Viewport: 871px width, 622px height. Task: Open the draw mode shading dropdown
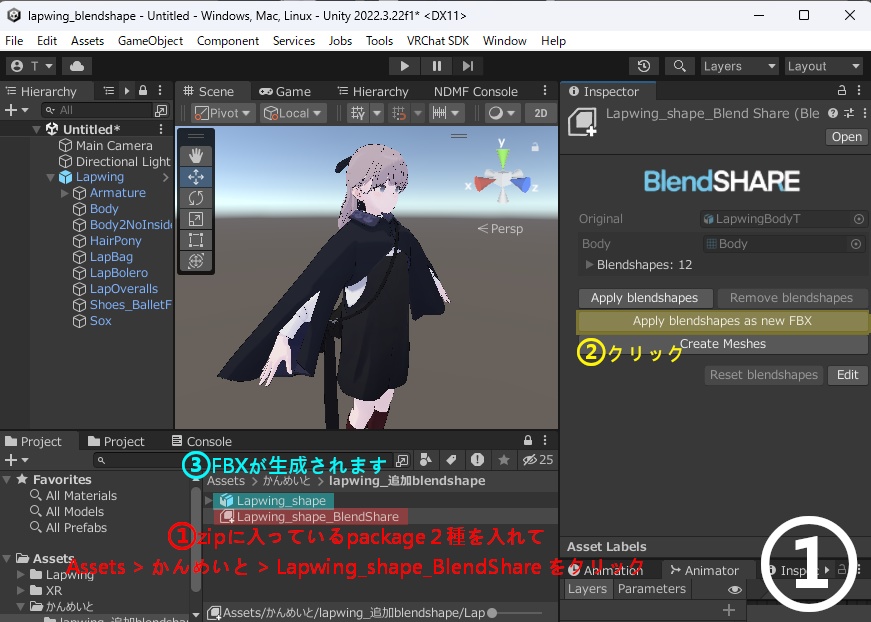pyautogui.click(x=502, y=113)
